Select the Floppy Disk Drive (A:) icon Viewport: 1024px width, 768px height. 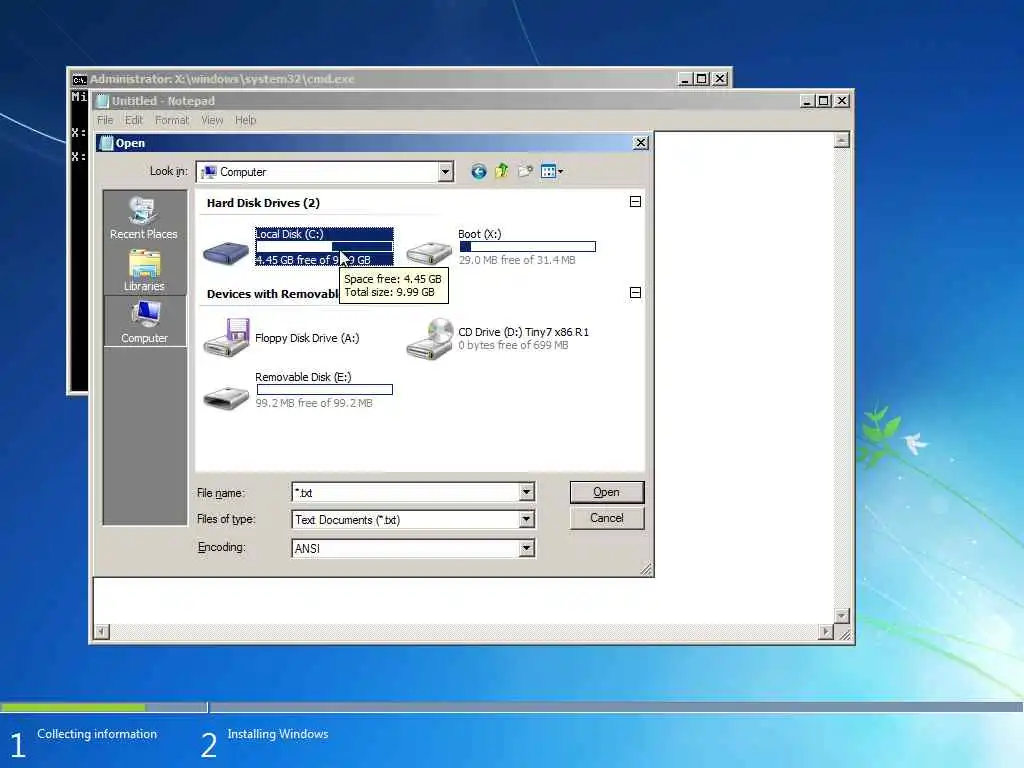pos(226,337)
